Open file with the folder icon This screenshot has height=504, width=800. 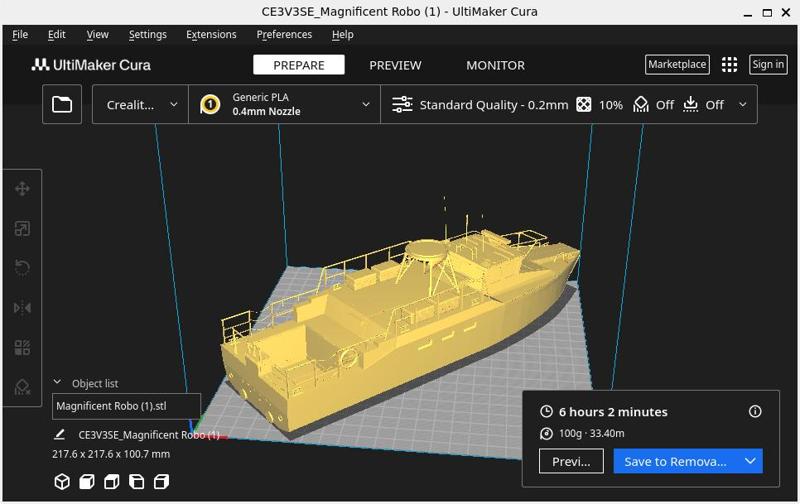62,105
